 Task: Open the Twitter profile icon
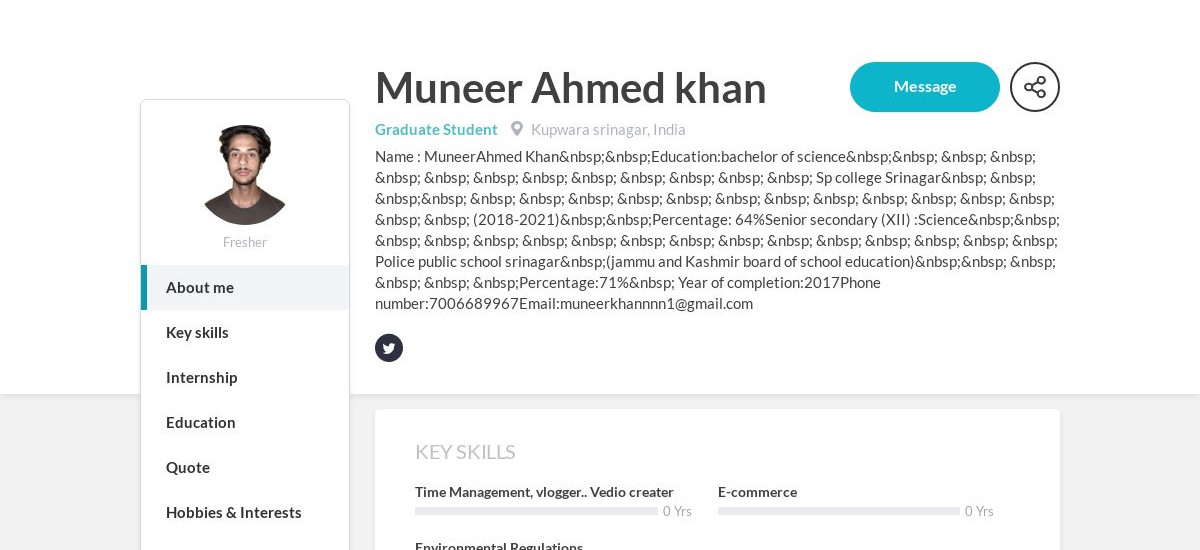[389, 348]
